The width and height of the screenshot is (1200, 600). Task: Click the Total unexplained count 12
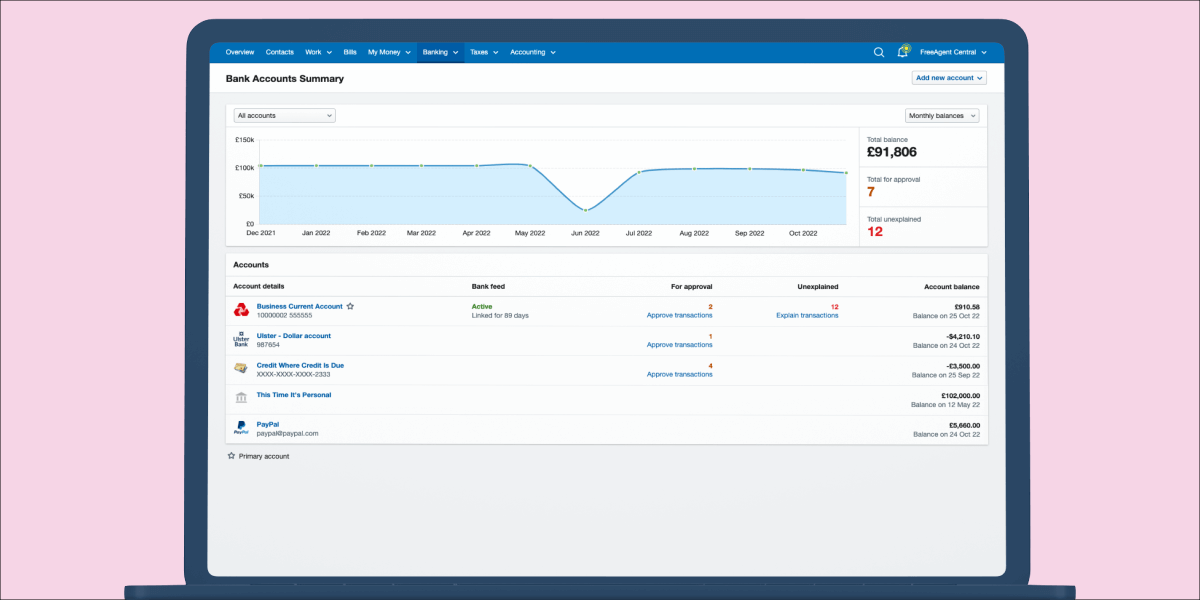(x=875, y=231)
